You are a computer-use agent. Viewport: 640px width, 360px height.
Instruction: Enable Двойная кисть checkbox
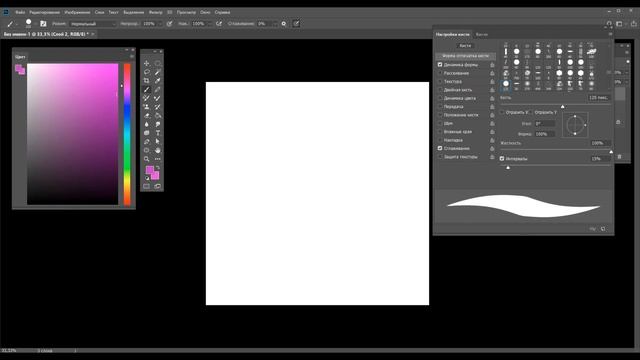click(x=440, y=90)
